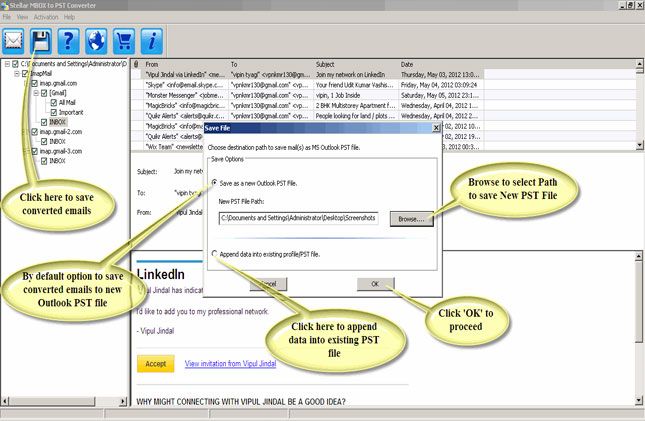Select Save as a new Outlook PST file
The image size is (645, 421).
pos(214,183)
